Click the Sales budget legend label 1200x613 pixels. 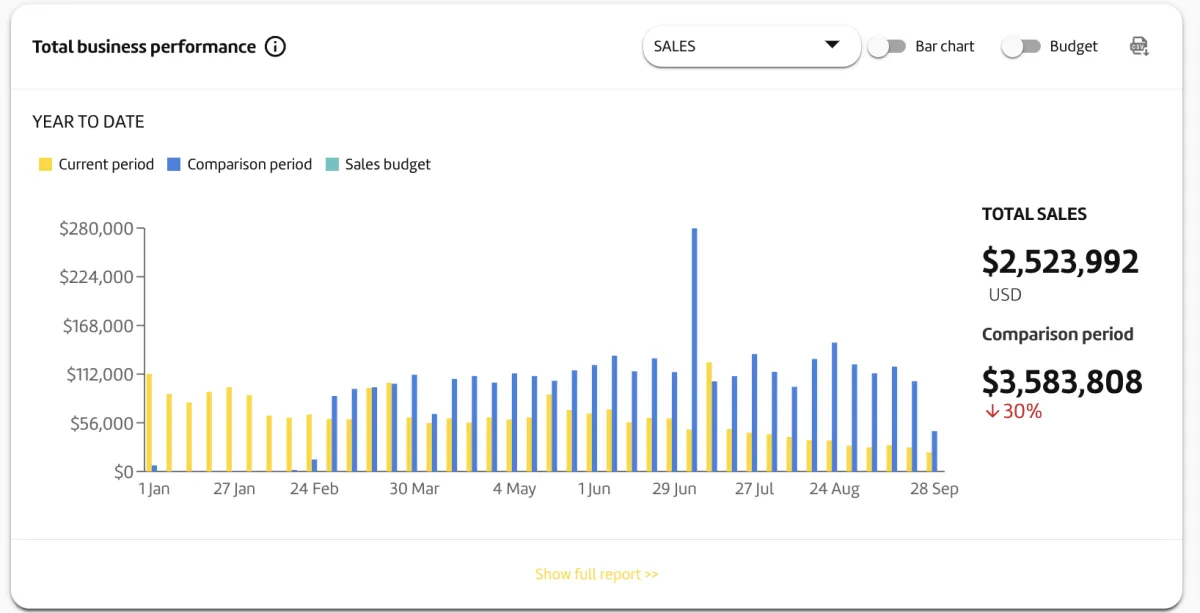tap(388, 164)
